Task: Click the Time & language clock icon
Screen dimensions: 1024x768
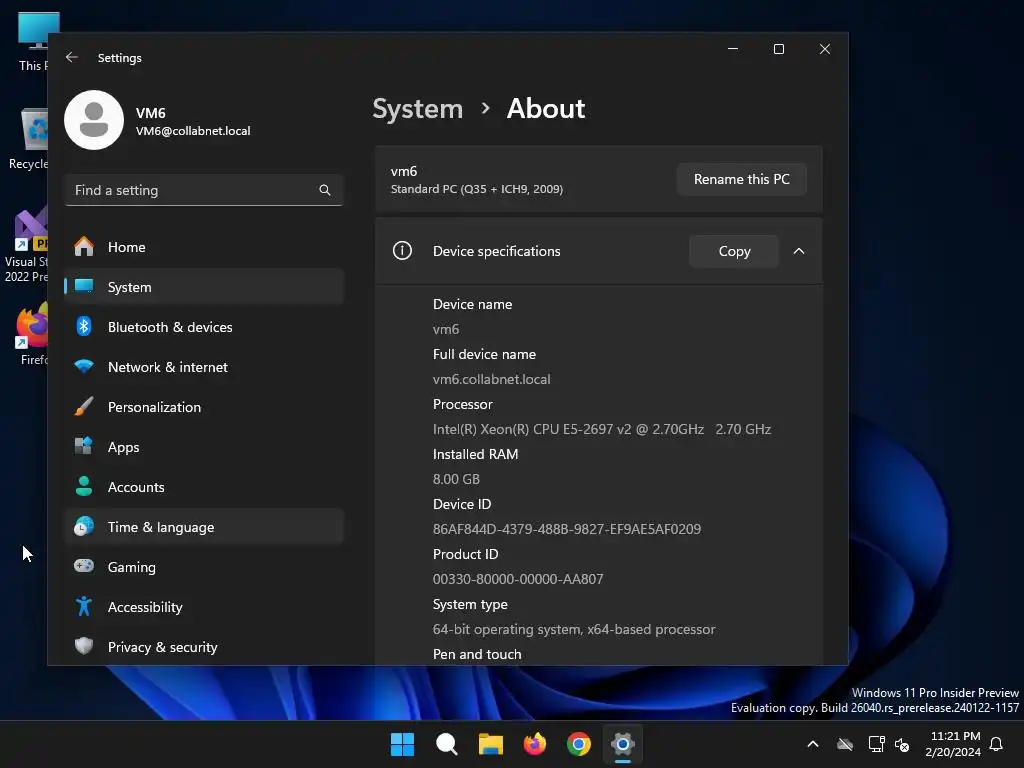Action: [84, 526]
